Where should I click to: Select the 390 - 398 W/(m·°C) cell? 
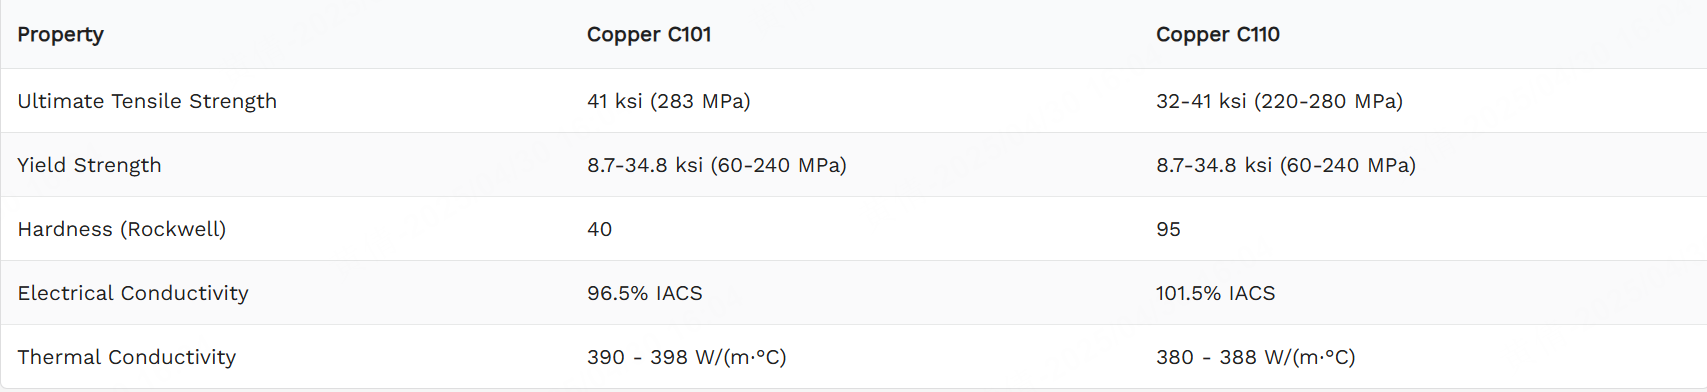[x=687, y=357]
